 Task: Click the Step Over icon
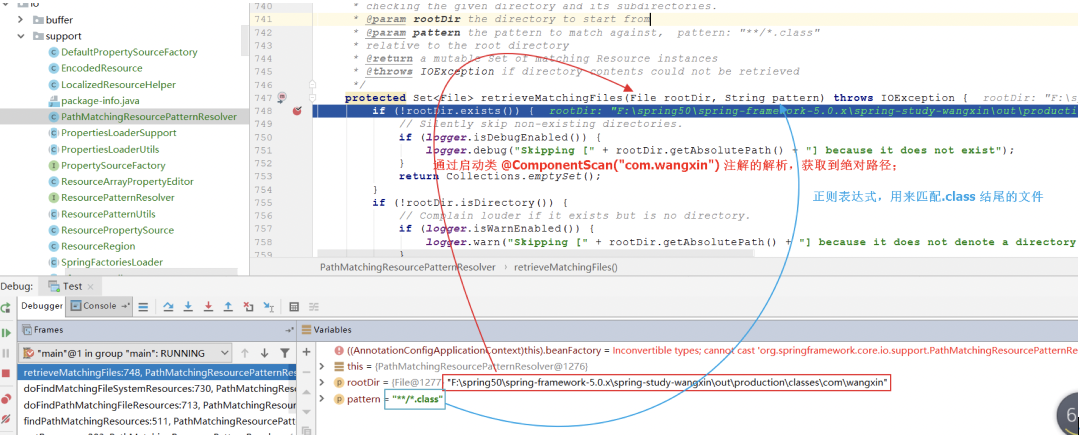coord(168,306)
